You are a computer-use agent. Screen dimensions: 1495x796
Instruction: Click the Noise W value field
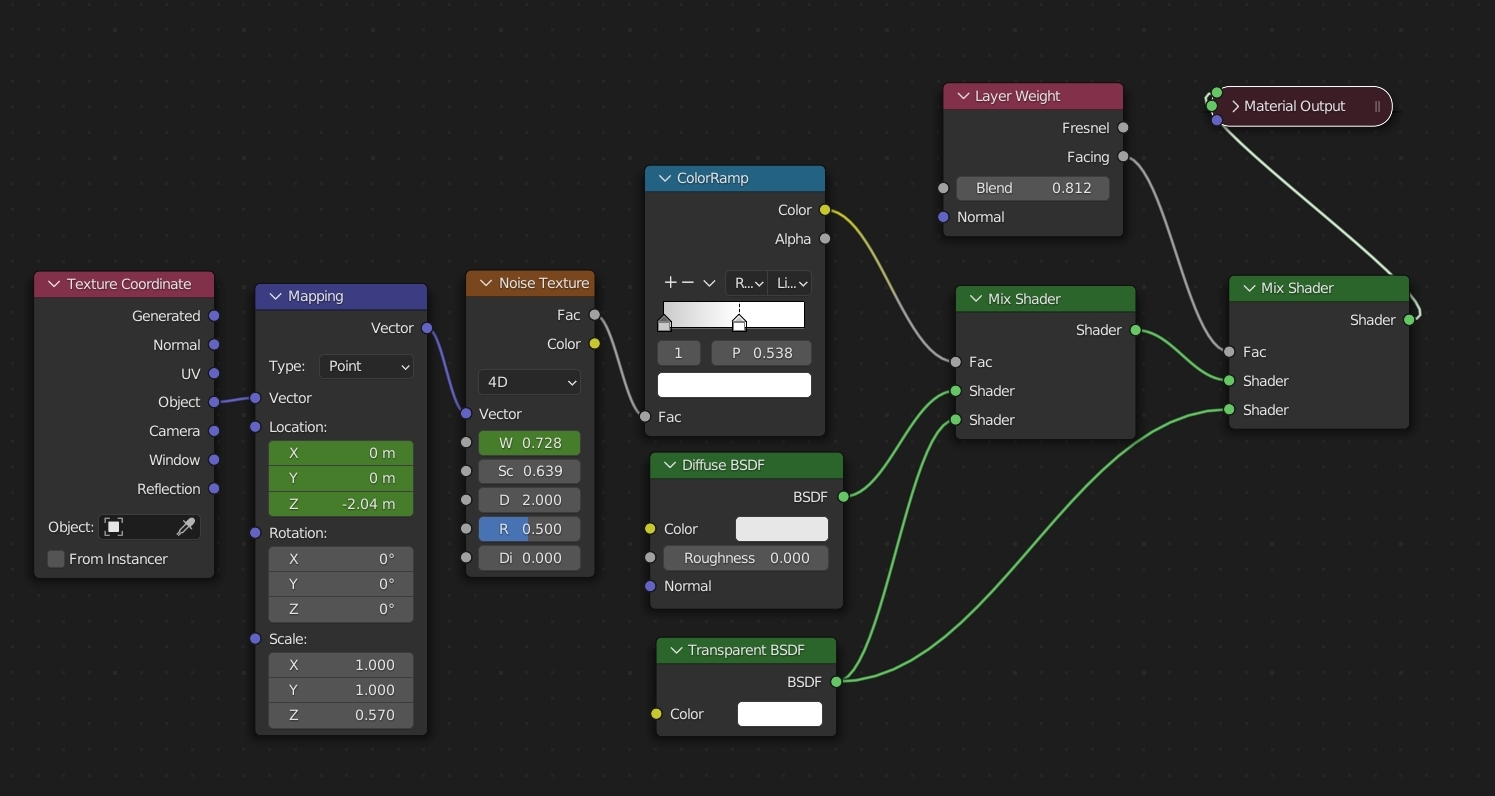pyautogui.click(x=529, y=442)
